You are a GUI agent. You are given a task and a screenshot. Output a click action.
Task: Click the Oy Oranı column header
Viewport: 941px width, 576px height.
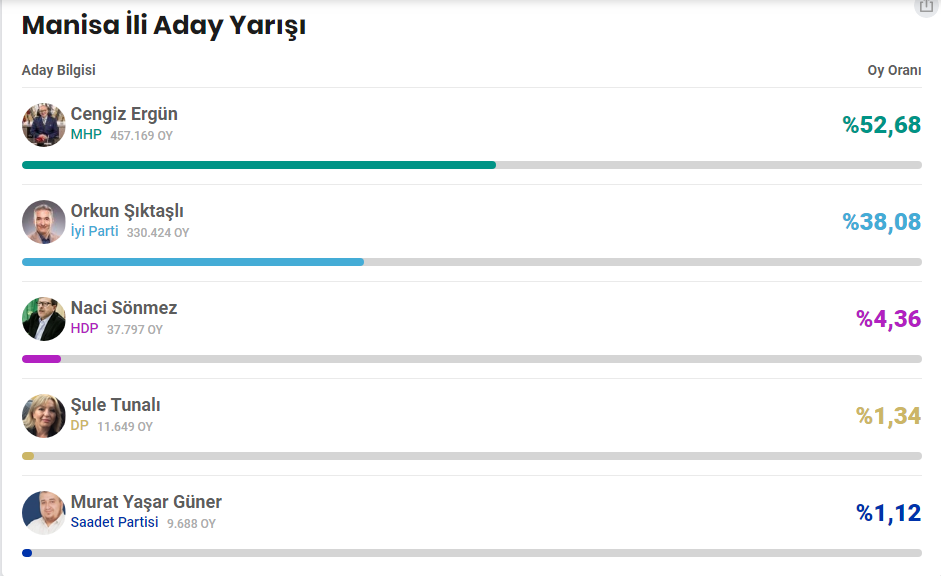tap(894, 70)
